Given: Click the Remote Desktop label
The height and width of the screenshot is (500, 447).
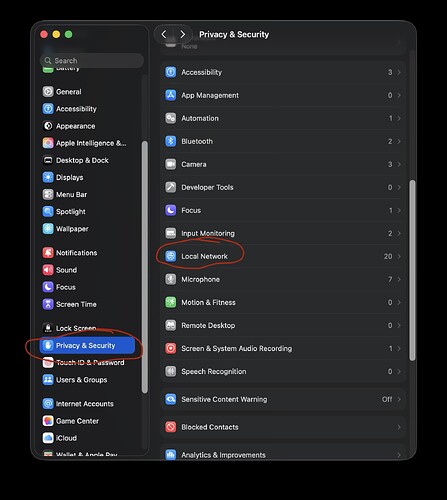Looking at the screenshot, I should (x=208, y=325).
